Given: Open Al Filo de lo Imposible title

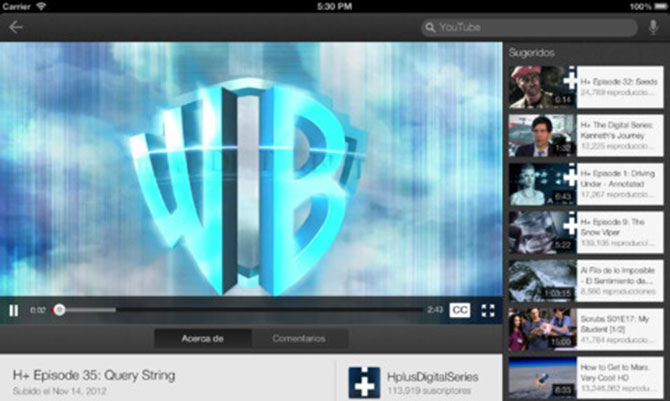Looking at the screenshot, I should click(617, 275).
